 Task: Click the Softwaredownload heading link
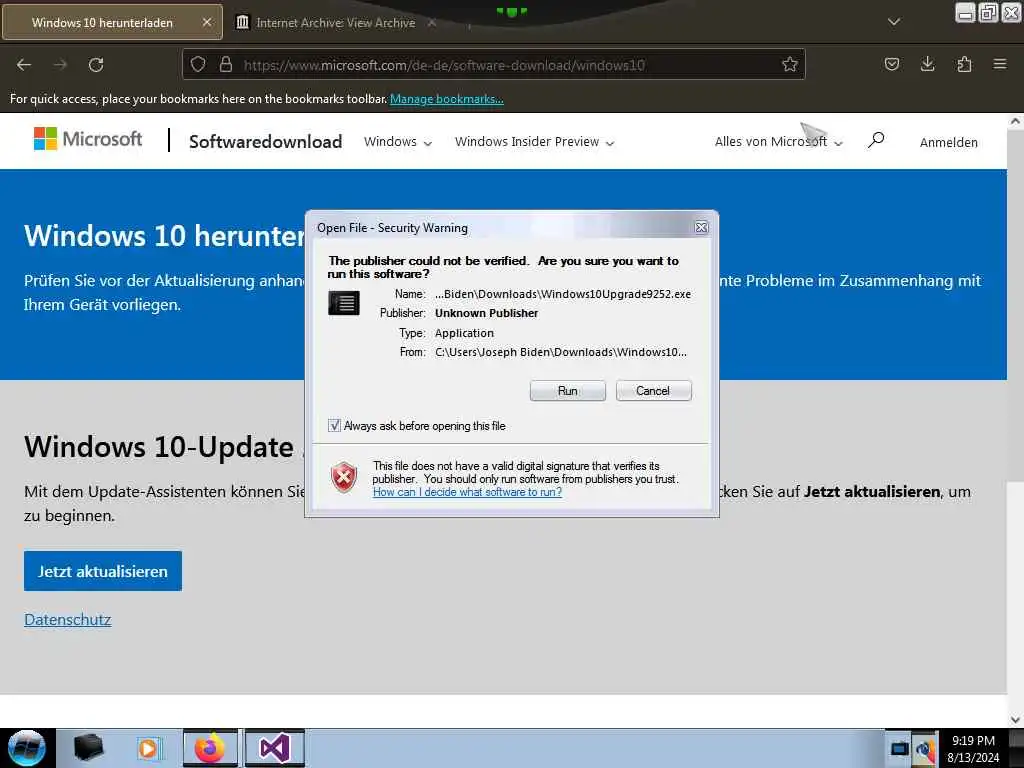pyautogui.click(x=265, y=142)
